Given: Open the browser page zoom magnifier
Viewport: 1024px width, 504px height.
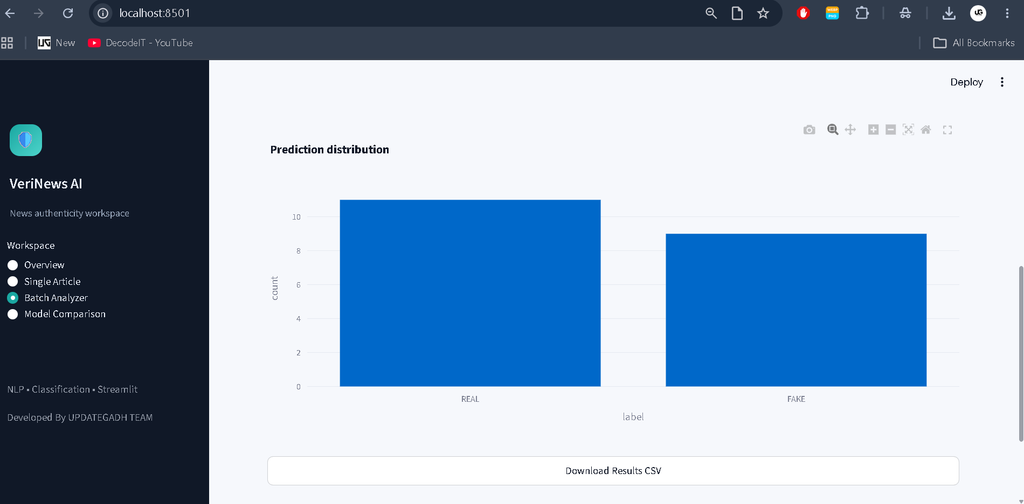Looking at the screenshot, I should [711, 13].
